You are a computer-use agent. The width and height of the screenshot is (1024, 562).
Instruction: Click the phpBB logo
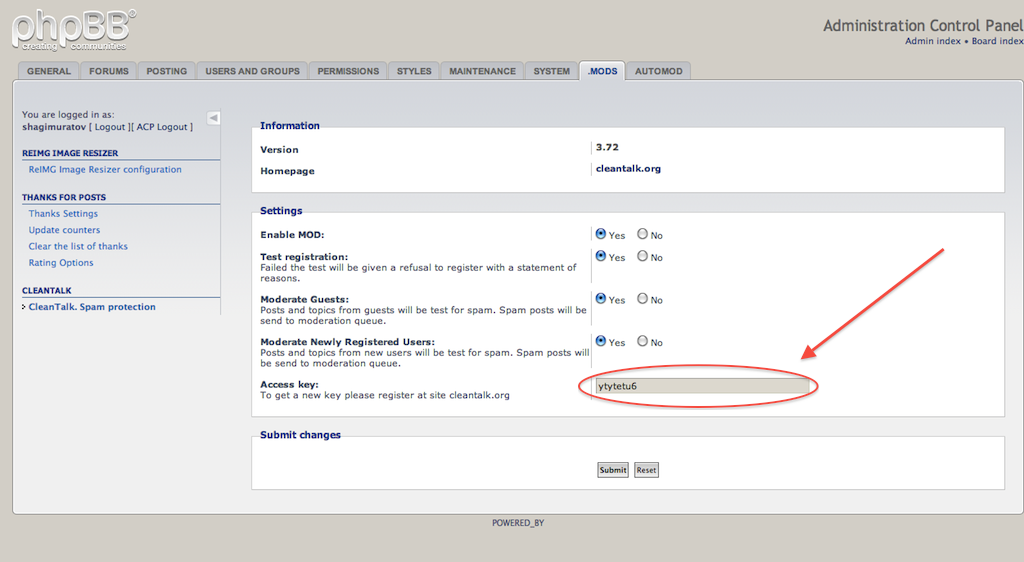73,28
